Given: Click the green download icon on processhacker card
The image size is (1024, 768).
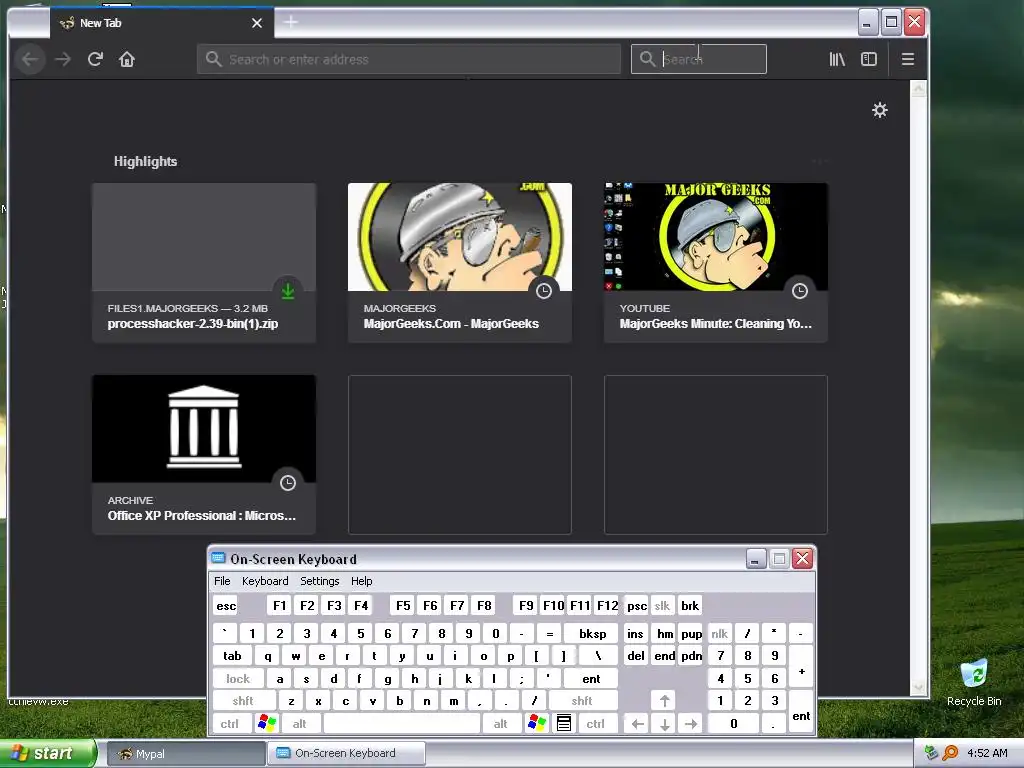Looking at the screenshot, I should click(287, 291).
